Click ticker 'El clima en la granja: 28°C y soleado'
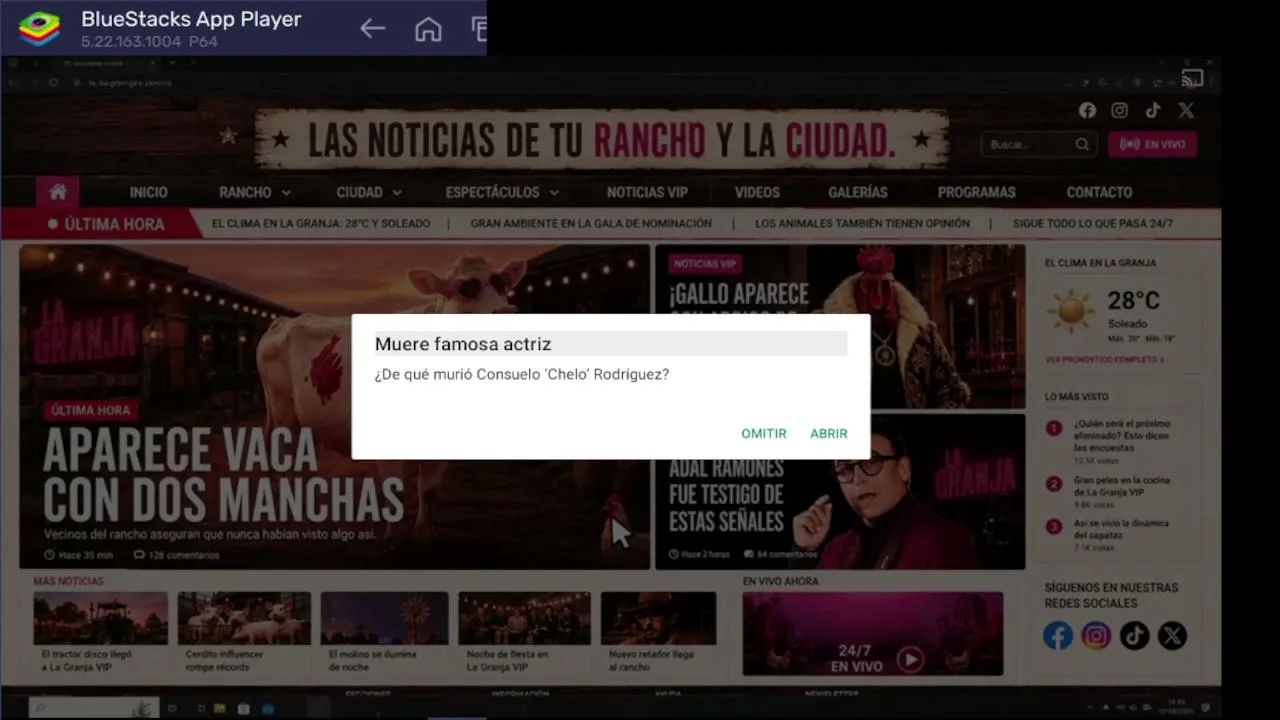This screenshot has width=1280, height=720. pos(321,224)
